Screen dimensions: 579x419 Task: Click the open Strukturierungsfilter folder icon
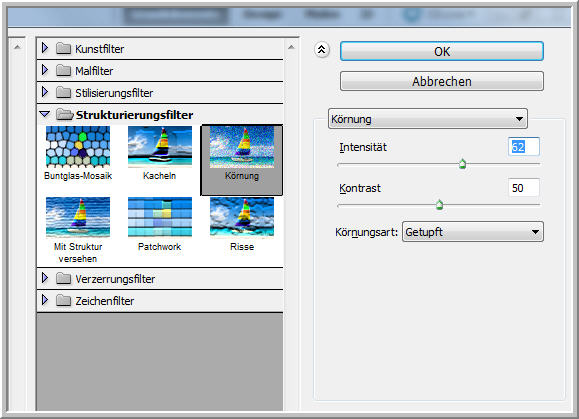pos(65,115)
